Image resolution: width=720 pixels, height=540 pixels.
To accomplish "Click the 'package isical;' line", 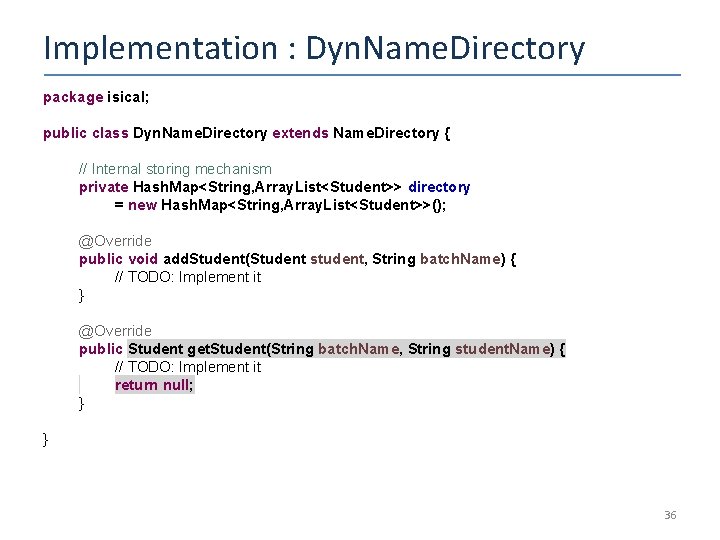I will [x=96, y=97].
